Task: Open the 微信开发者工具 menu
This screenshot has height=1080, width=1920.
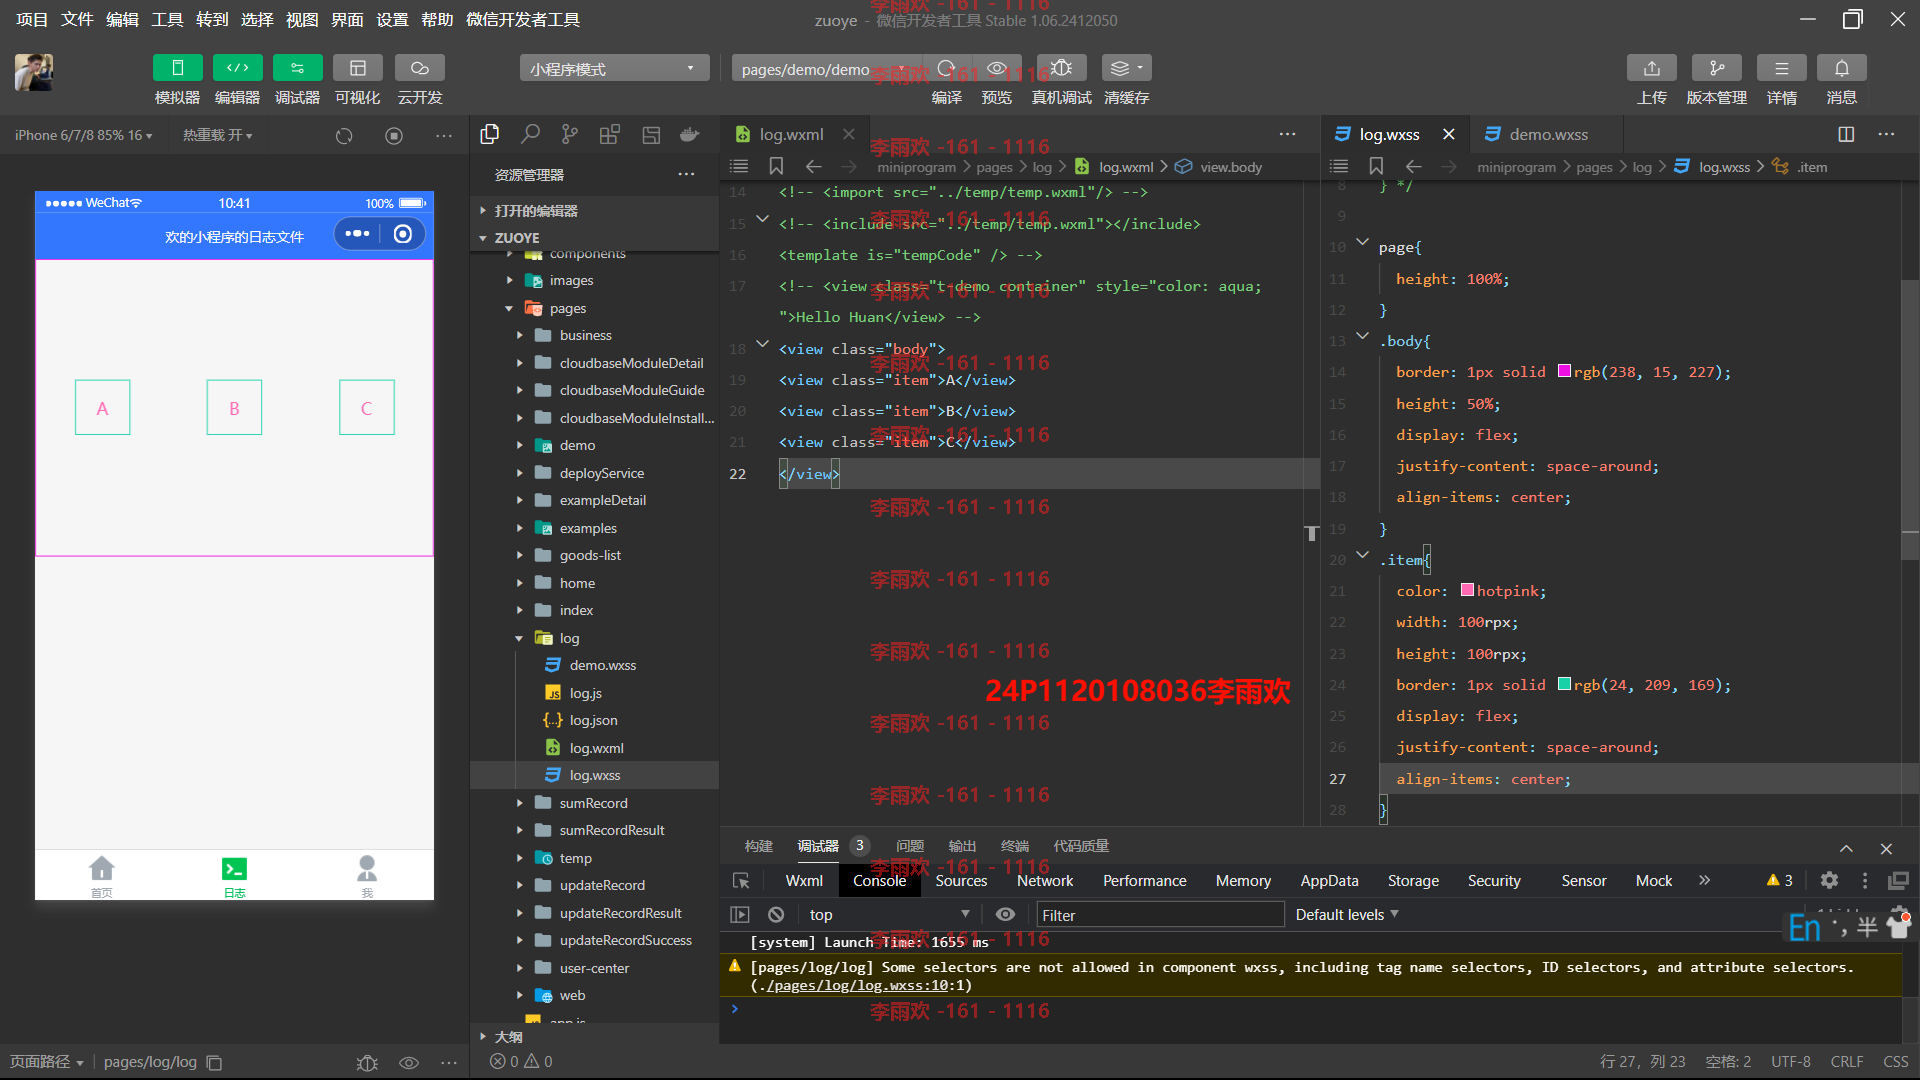Action: pos(523,19)
